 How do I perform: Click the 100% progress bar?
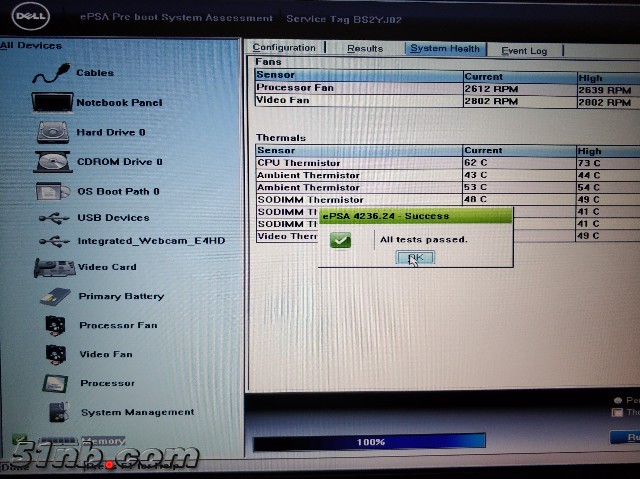click(x=369, y=441)
